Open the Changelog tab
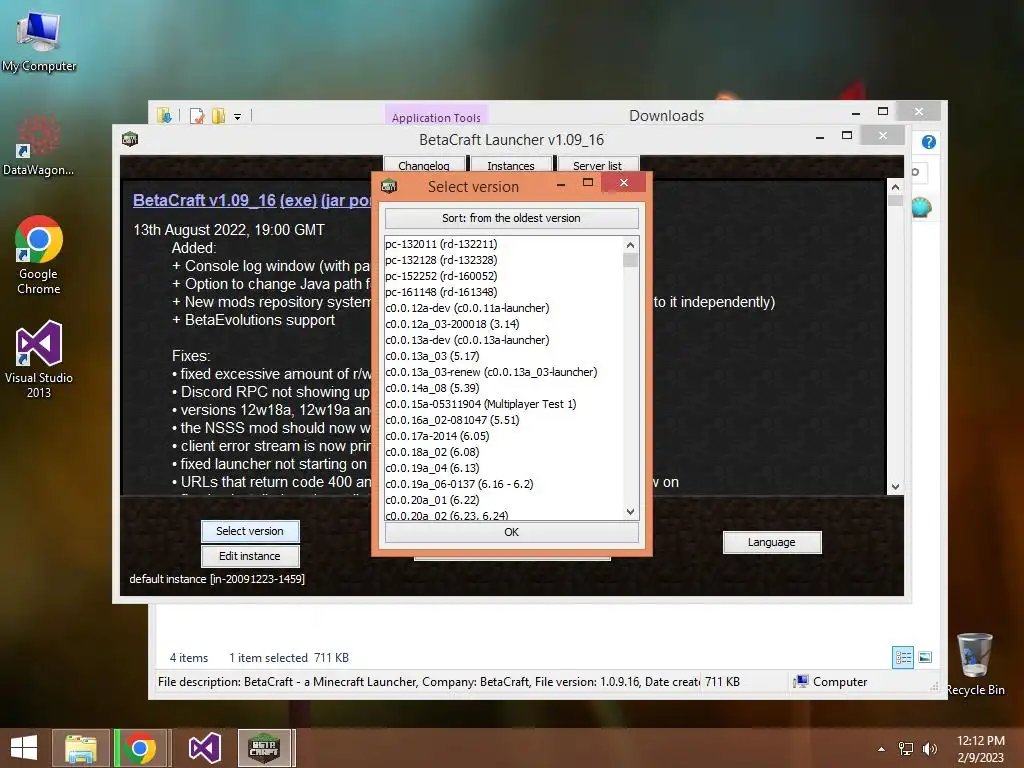 424,165
